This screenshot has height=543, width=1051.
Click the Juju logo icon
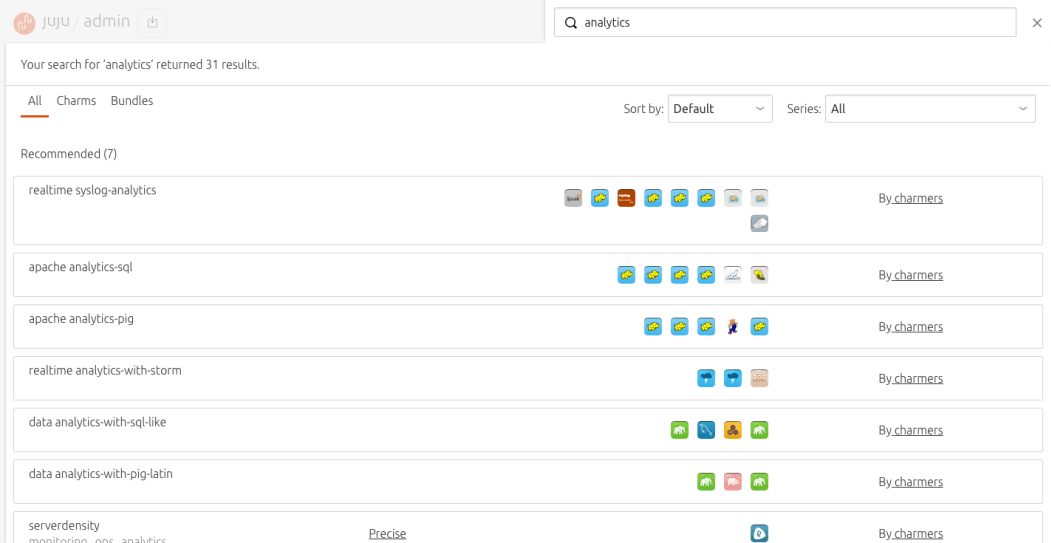click(x=24, y=22)
